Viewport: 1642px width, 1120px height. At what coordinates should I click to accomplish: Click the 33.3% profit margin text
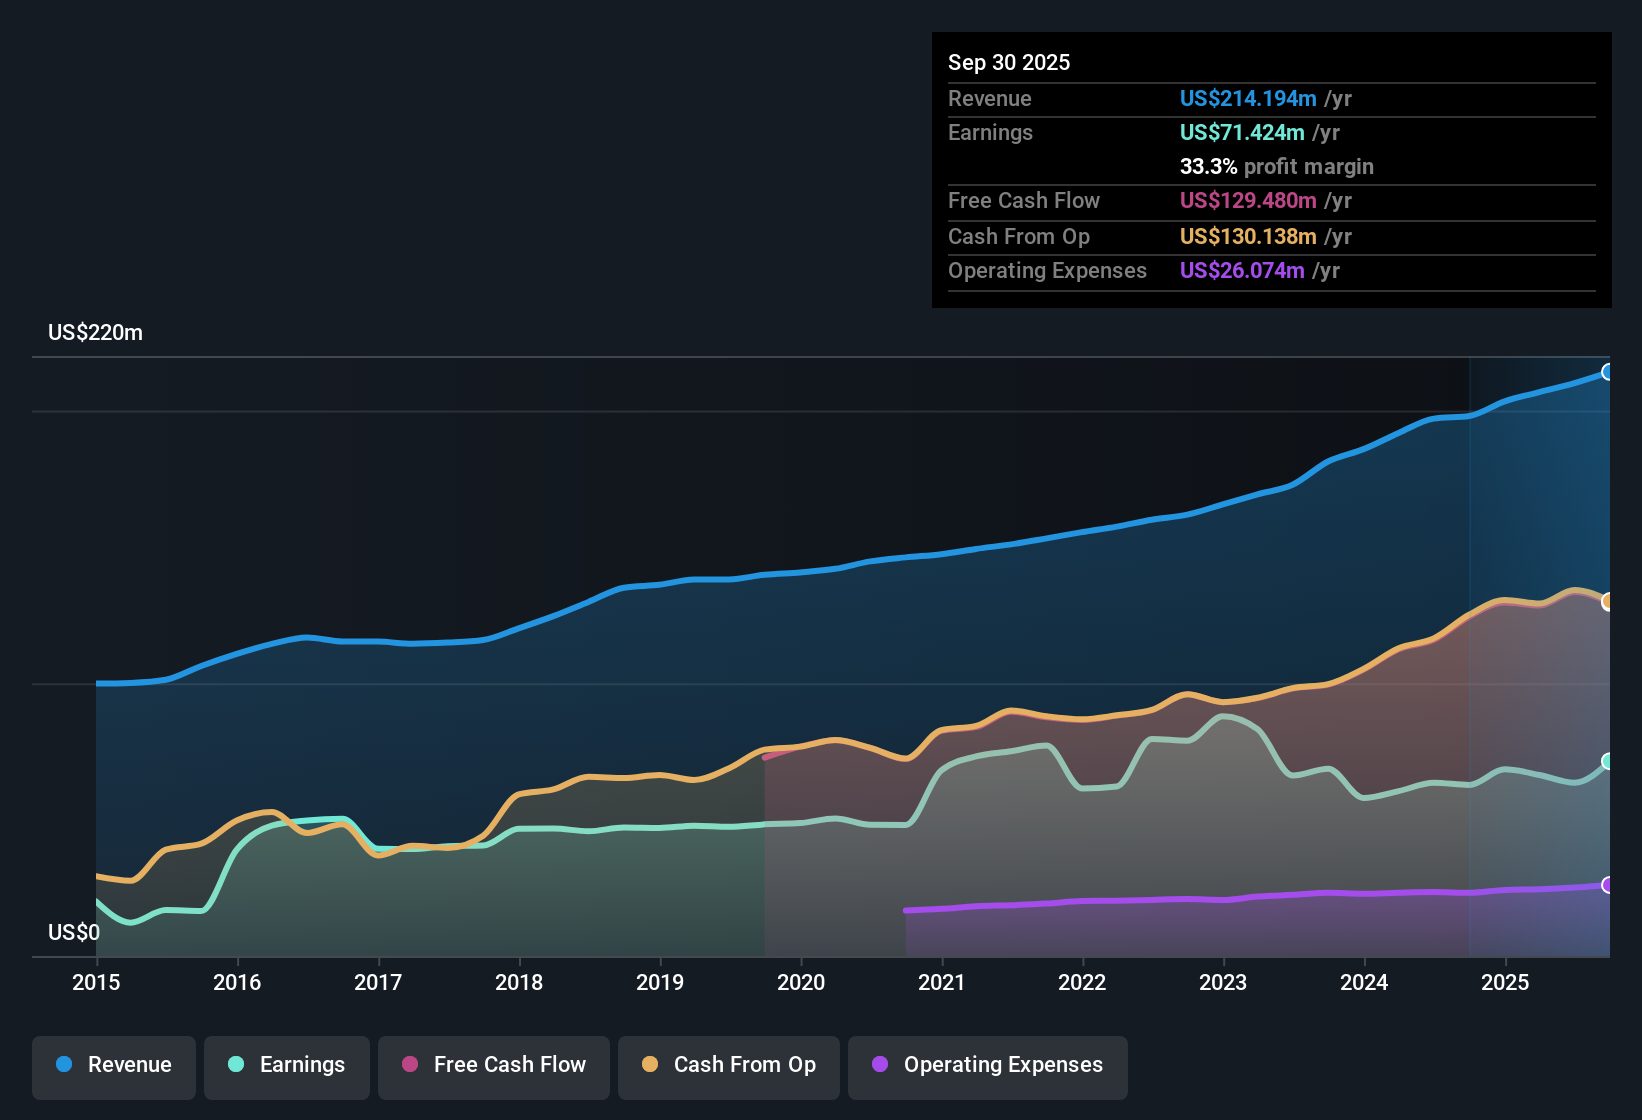point(1277,166)
